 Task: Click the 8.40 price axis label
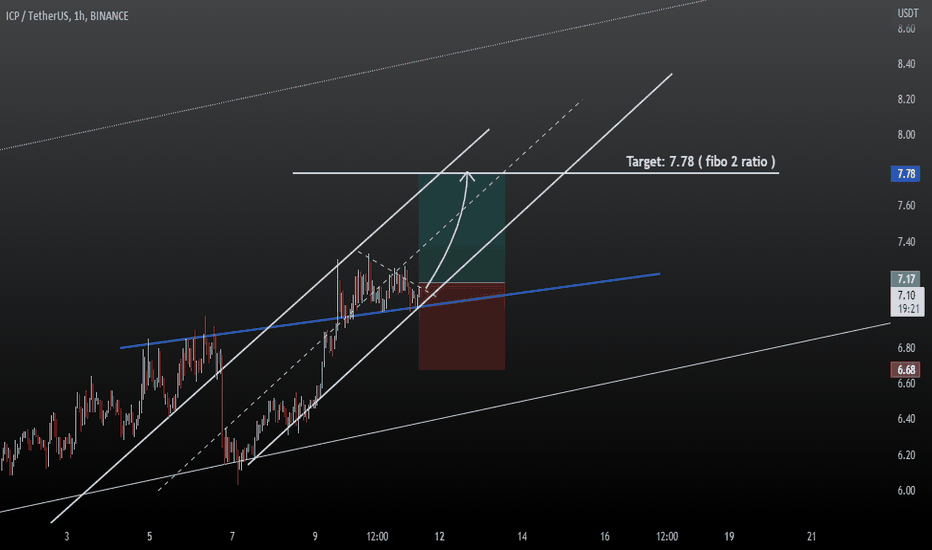(x=906, y=64)
